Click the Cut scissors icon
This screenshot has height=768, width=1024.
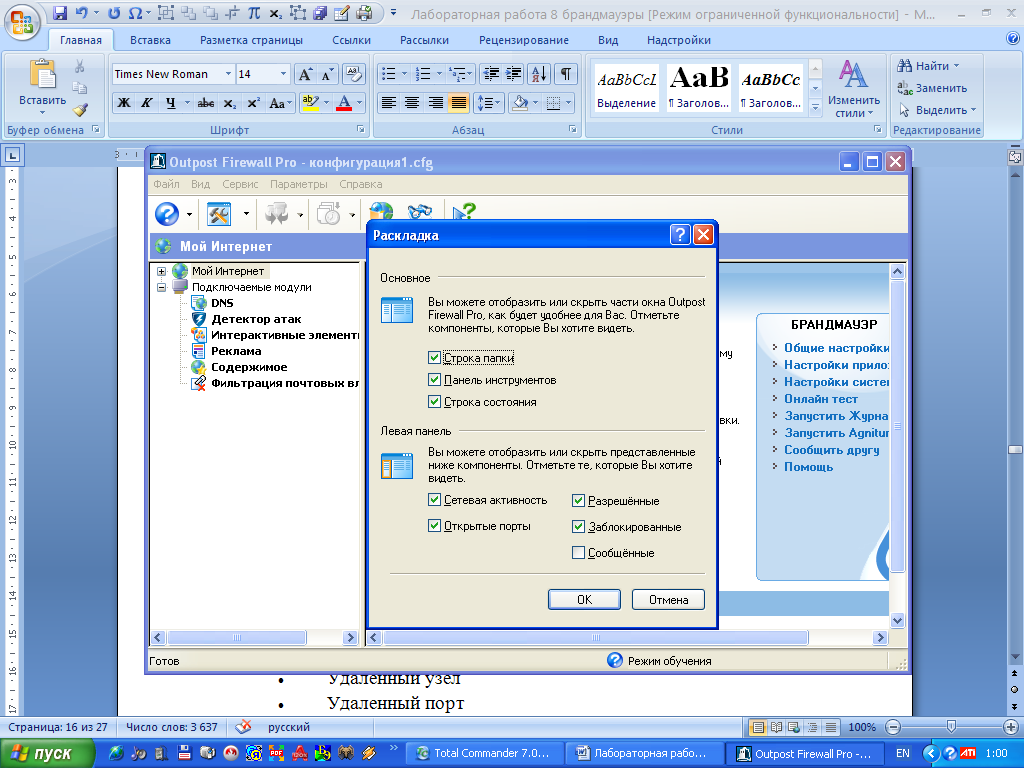pos(80,66)
